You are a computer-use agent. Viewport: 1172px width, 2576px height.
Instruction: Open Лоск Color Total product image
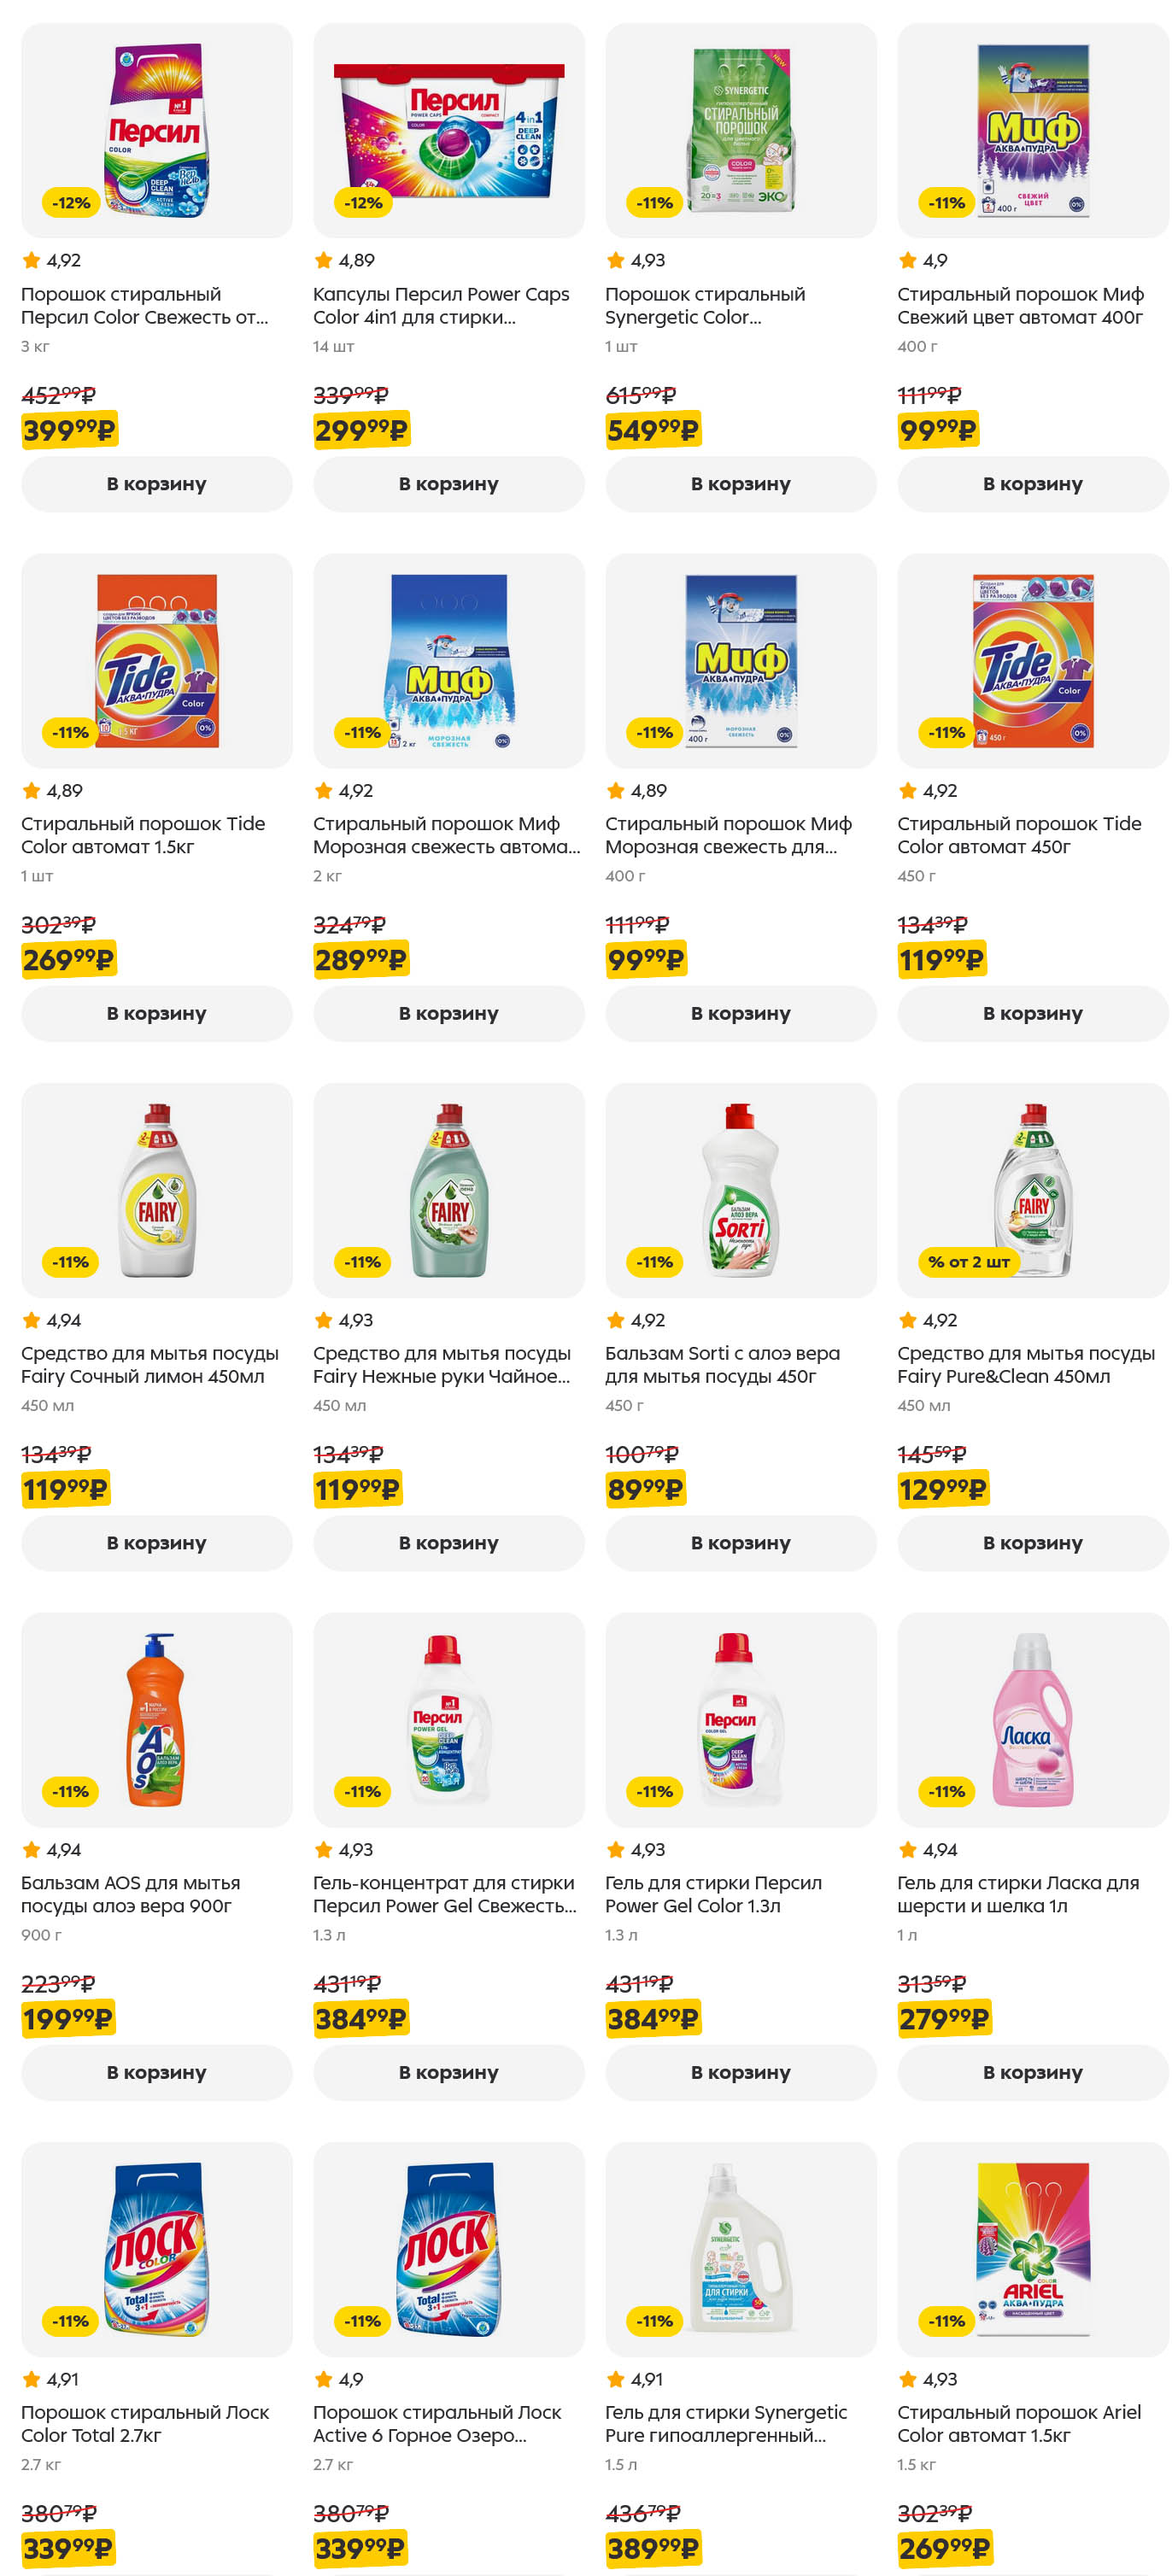coord(156,2248)
